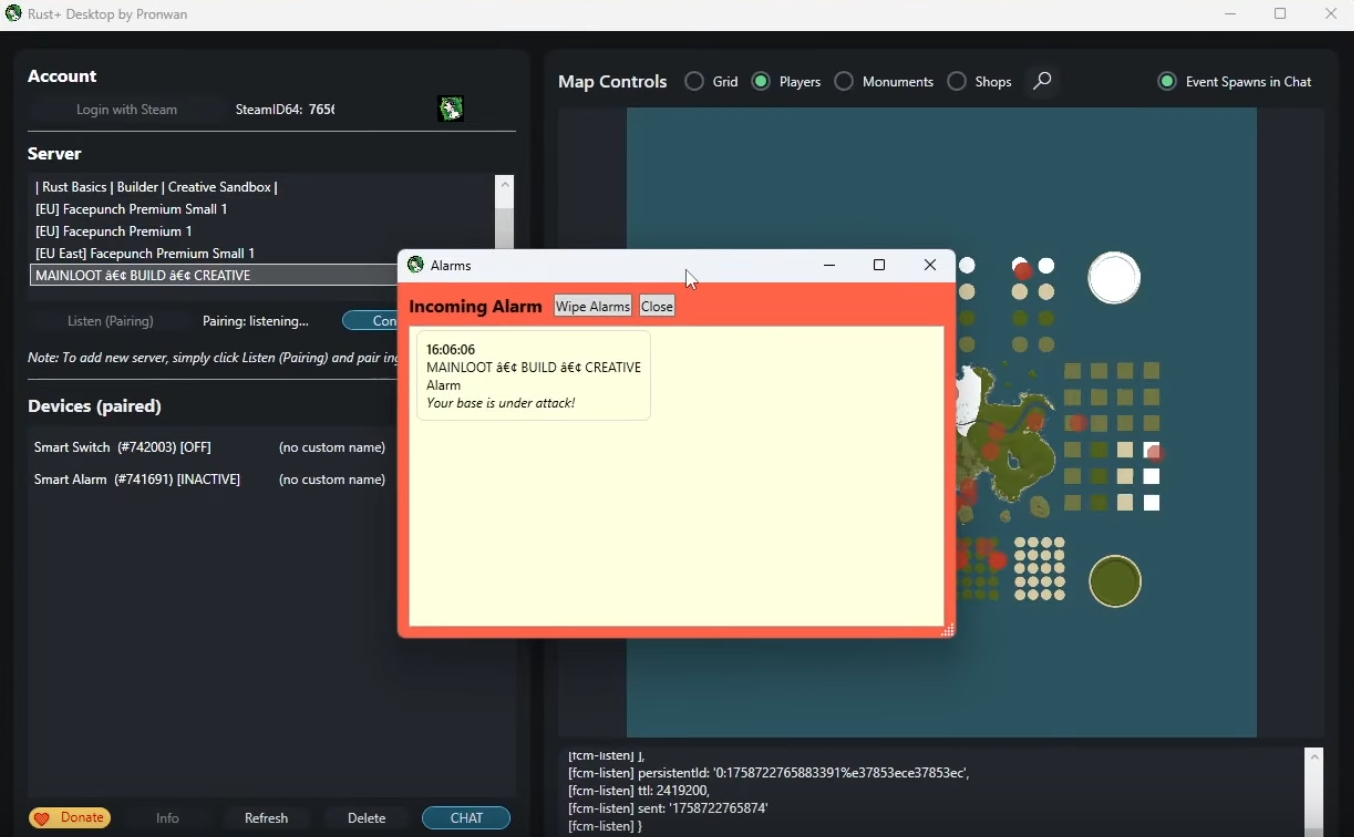Click Smart Alarm's custom name field

(332, 479)
